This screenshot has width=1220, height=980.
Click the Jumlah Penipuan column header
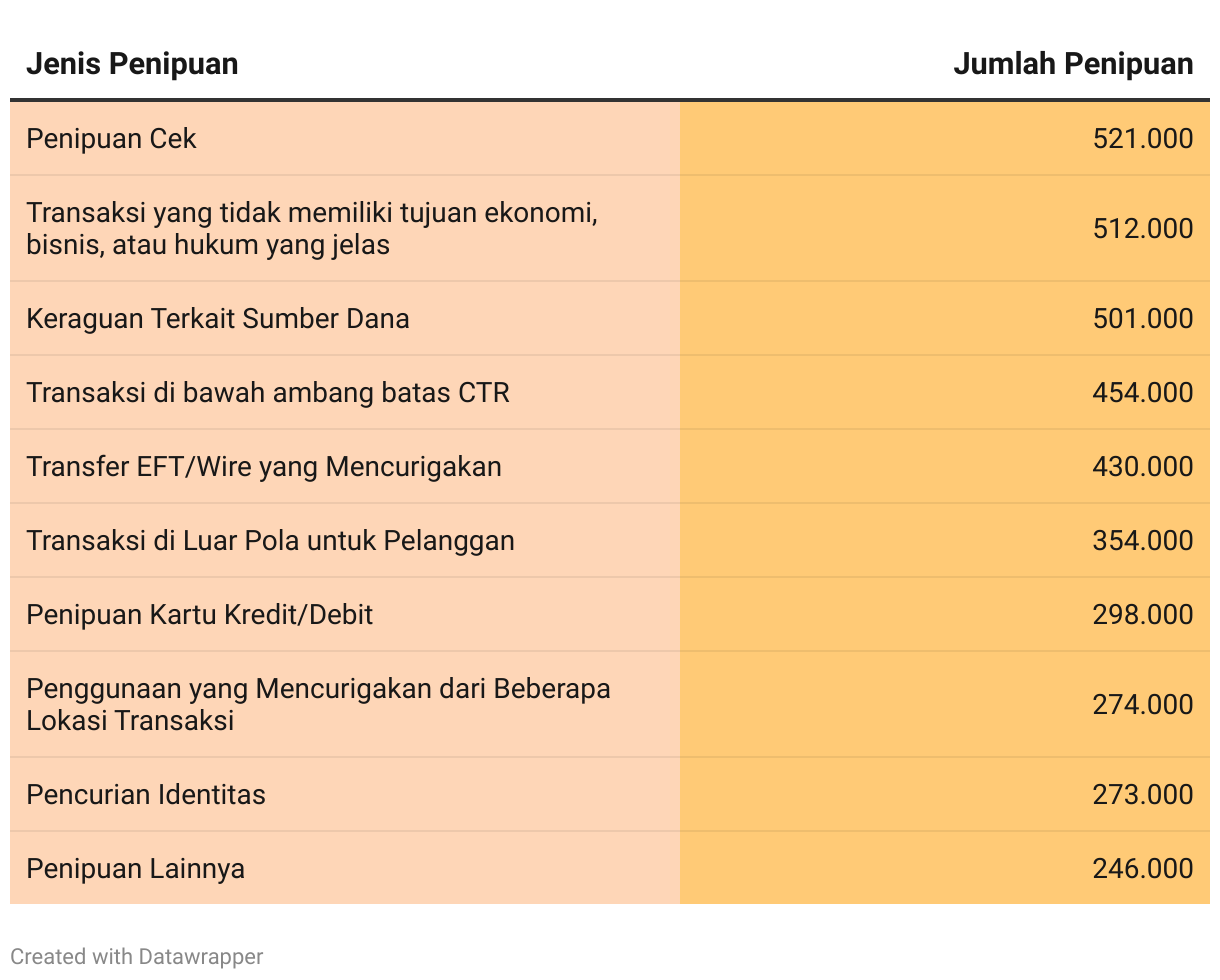click(x=1073, y=64)
